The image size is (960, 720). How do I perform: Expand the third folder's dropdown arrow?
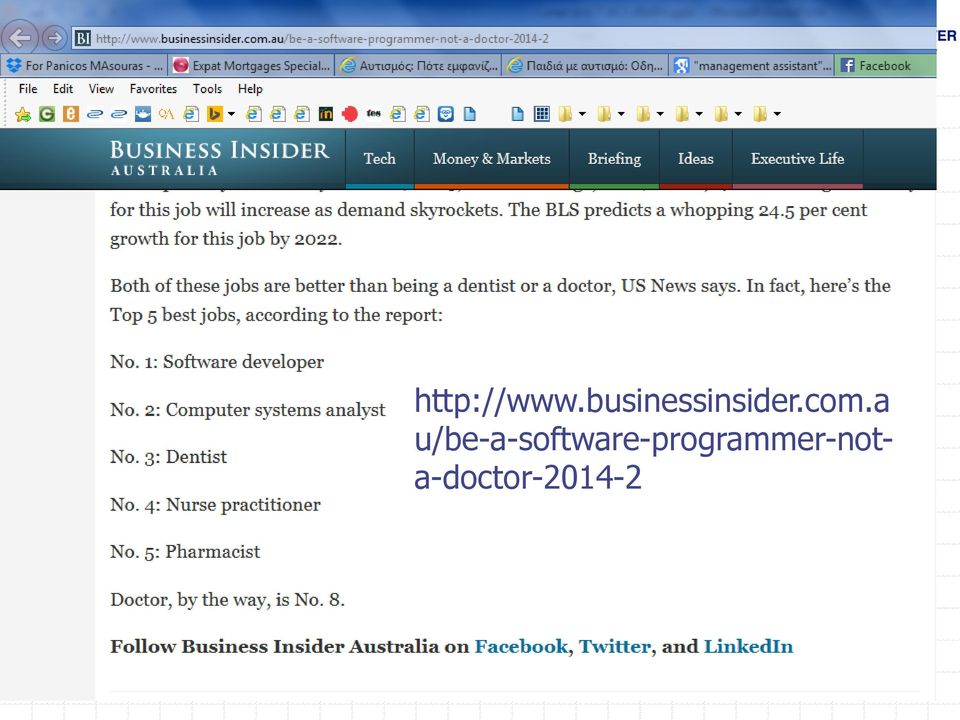click(x=660, y=114)
